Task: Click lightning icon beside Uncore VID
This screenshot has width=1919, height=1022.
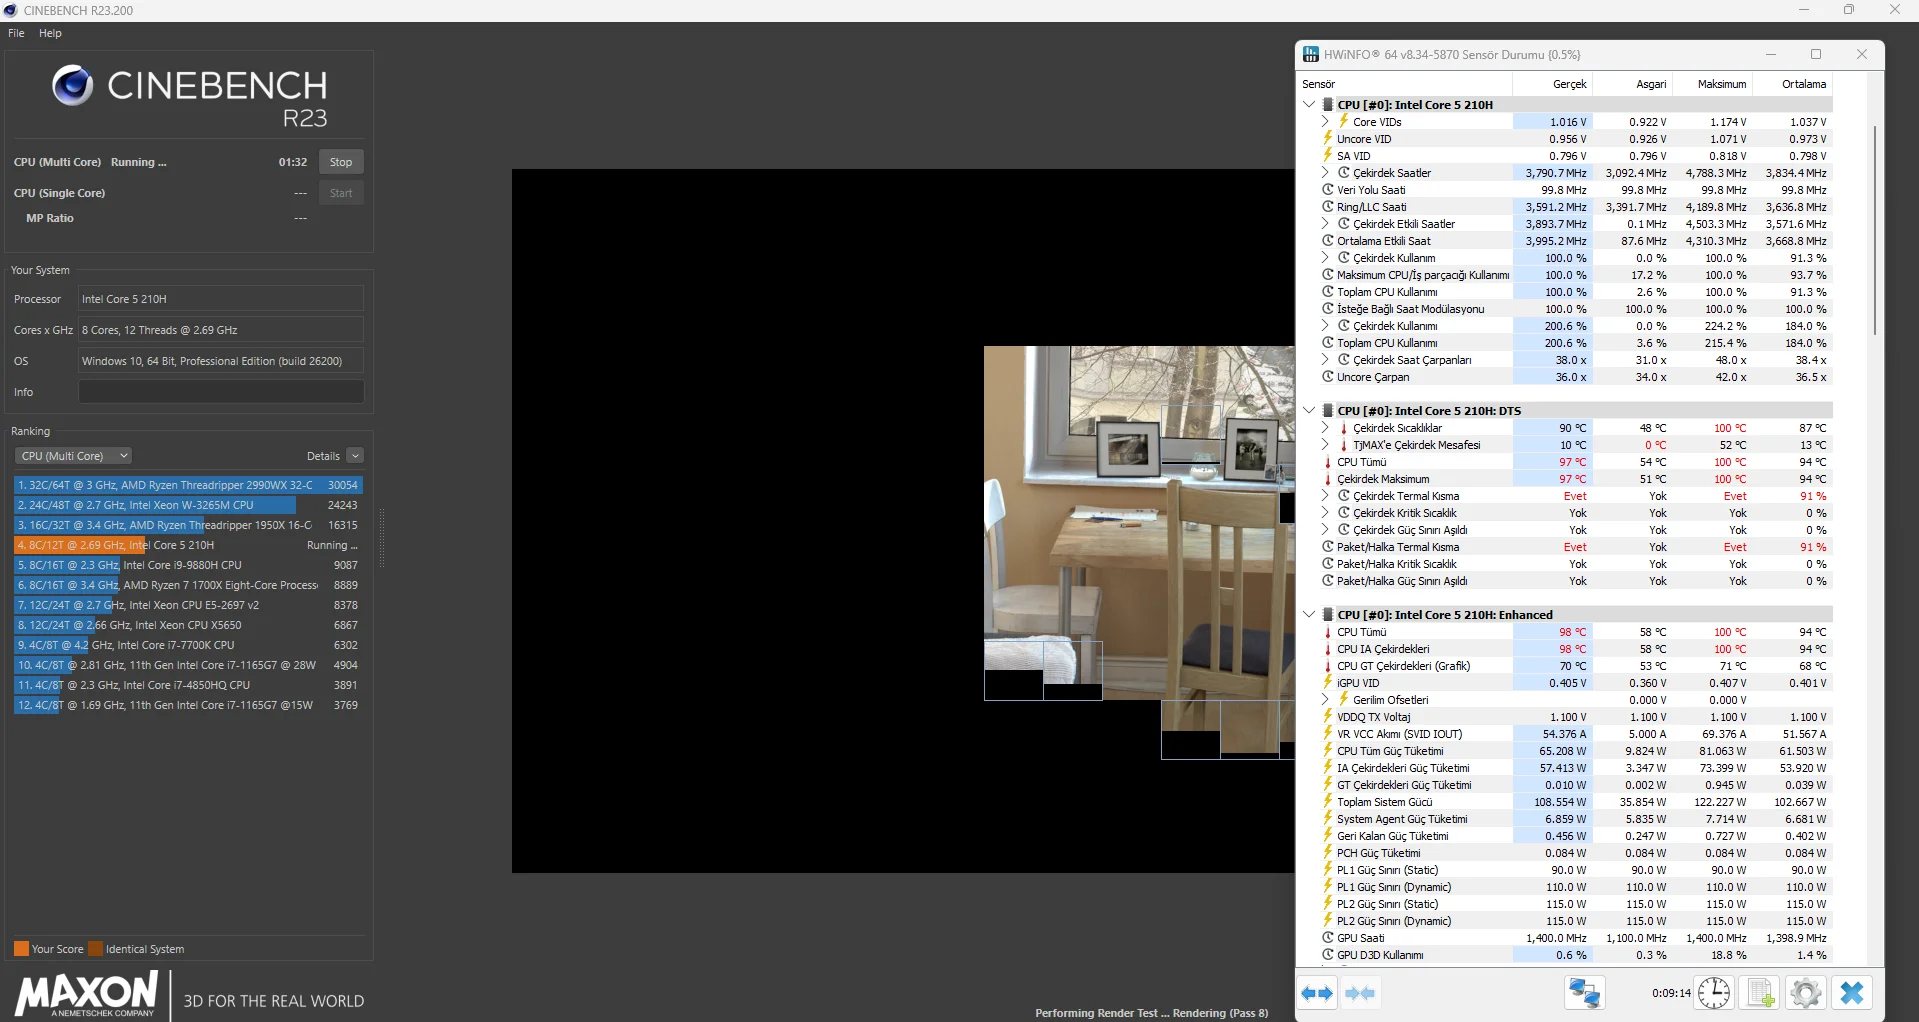Action: tap(1328, 139)
